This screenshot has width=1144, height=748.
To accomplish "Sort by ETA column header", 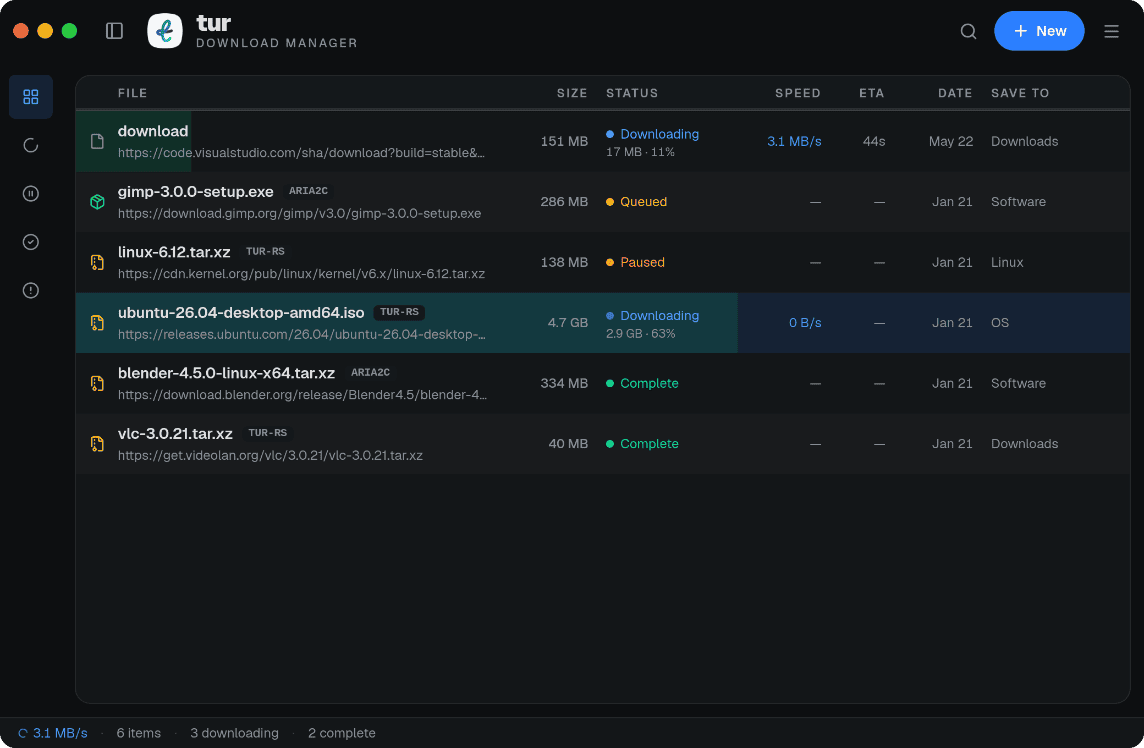I will (x=872, y=93).
